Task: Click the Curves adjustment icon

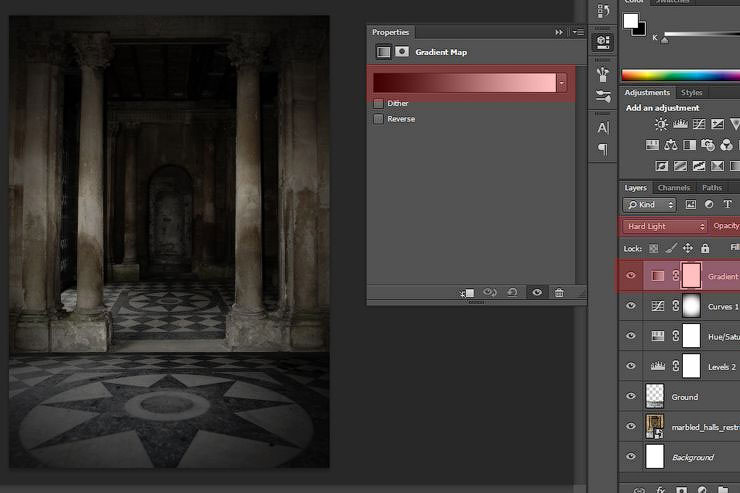Action: click(x=697, y=125)
